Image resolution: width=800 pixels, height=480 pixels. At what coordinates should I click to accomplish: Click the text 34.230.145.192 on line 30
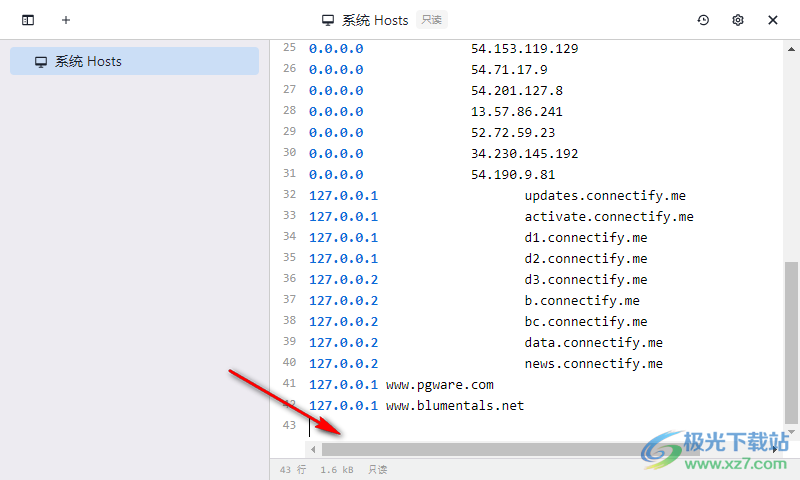point(524,154)
